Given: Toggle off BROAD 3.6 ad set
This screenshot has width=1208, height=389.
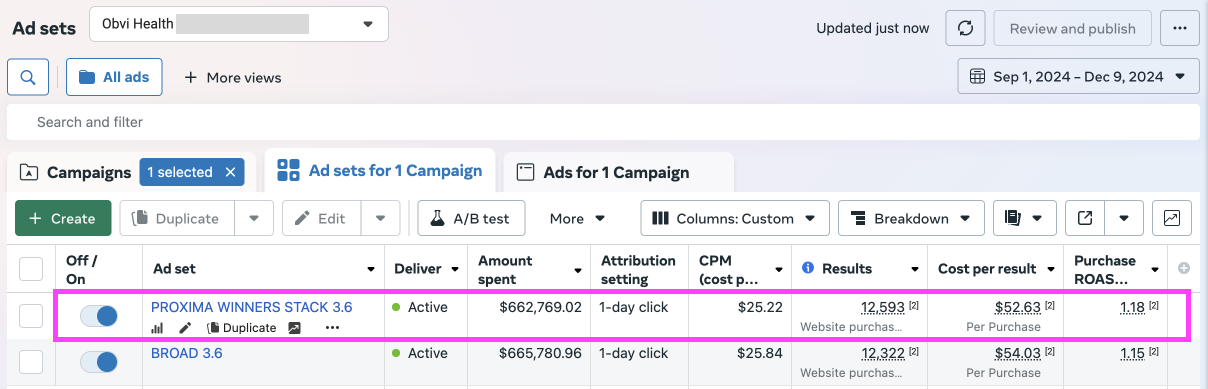Looking at the screenshot, I should click(99, 362).
